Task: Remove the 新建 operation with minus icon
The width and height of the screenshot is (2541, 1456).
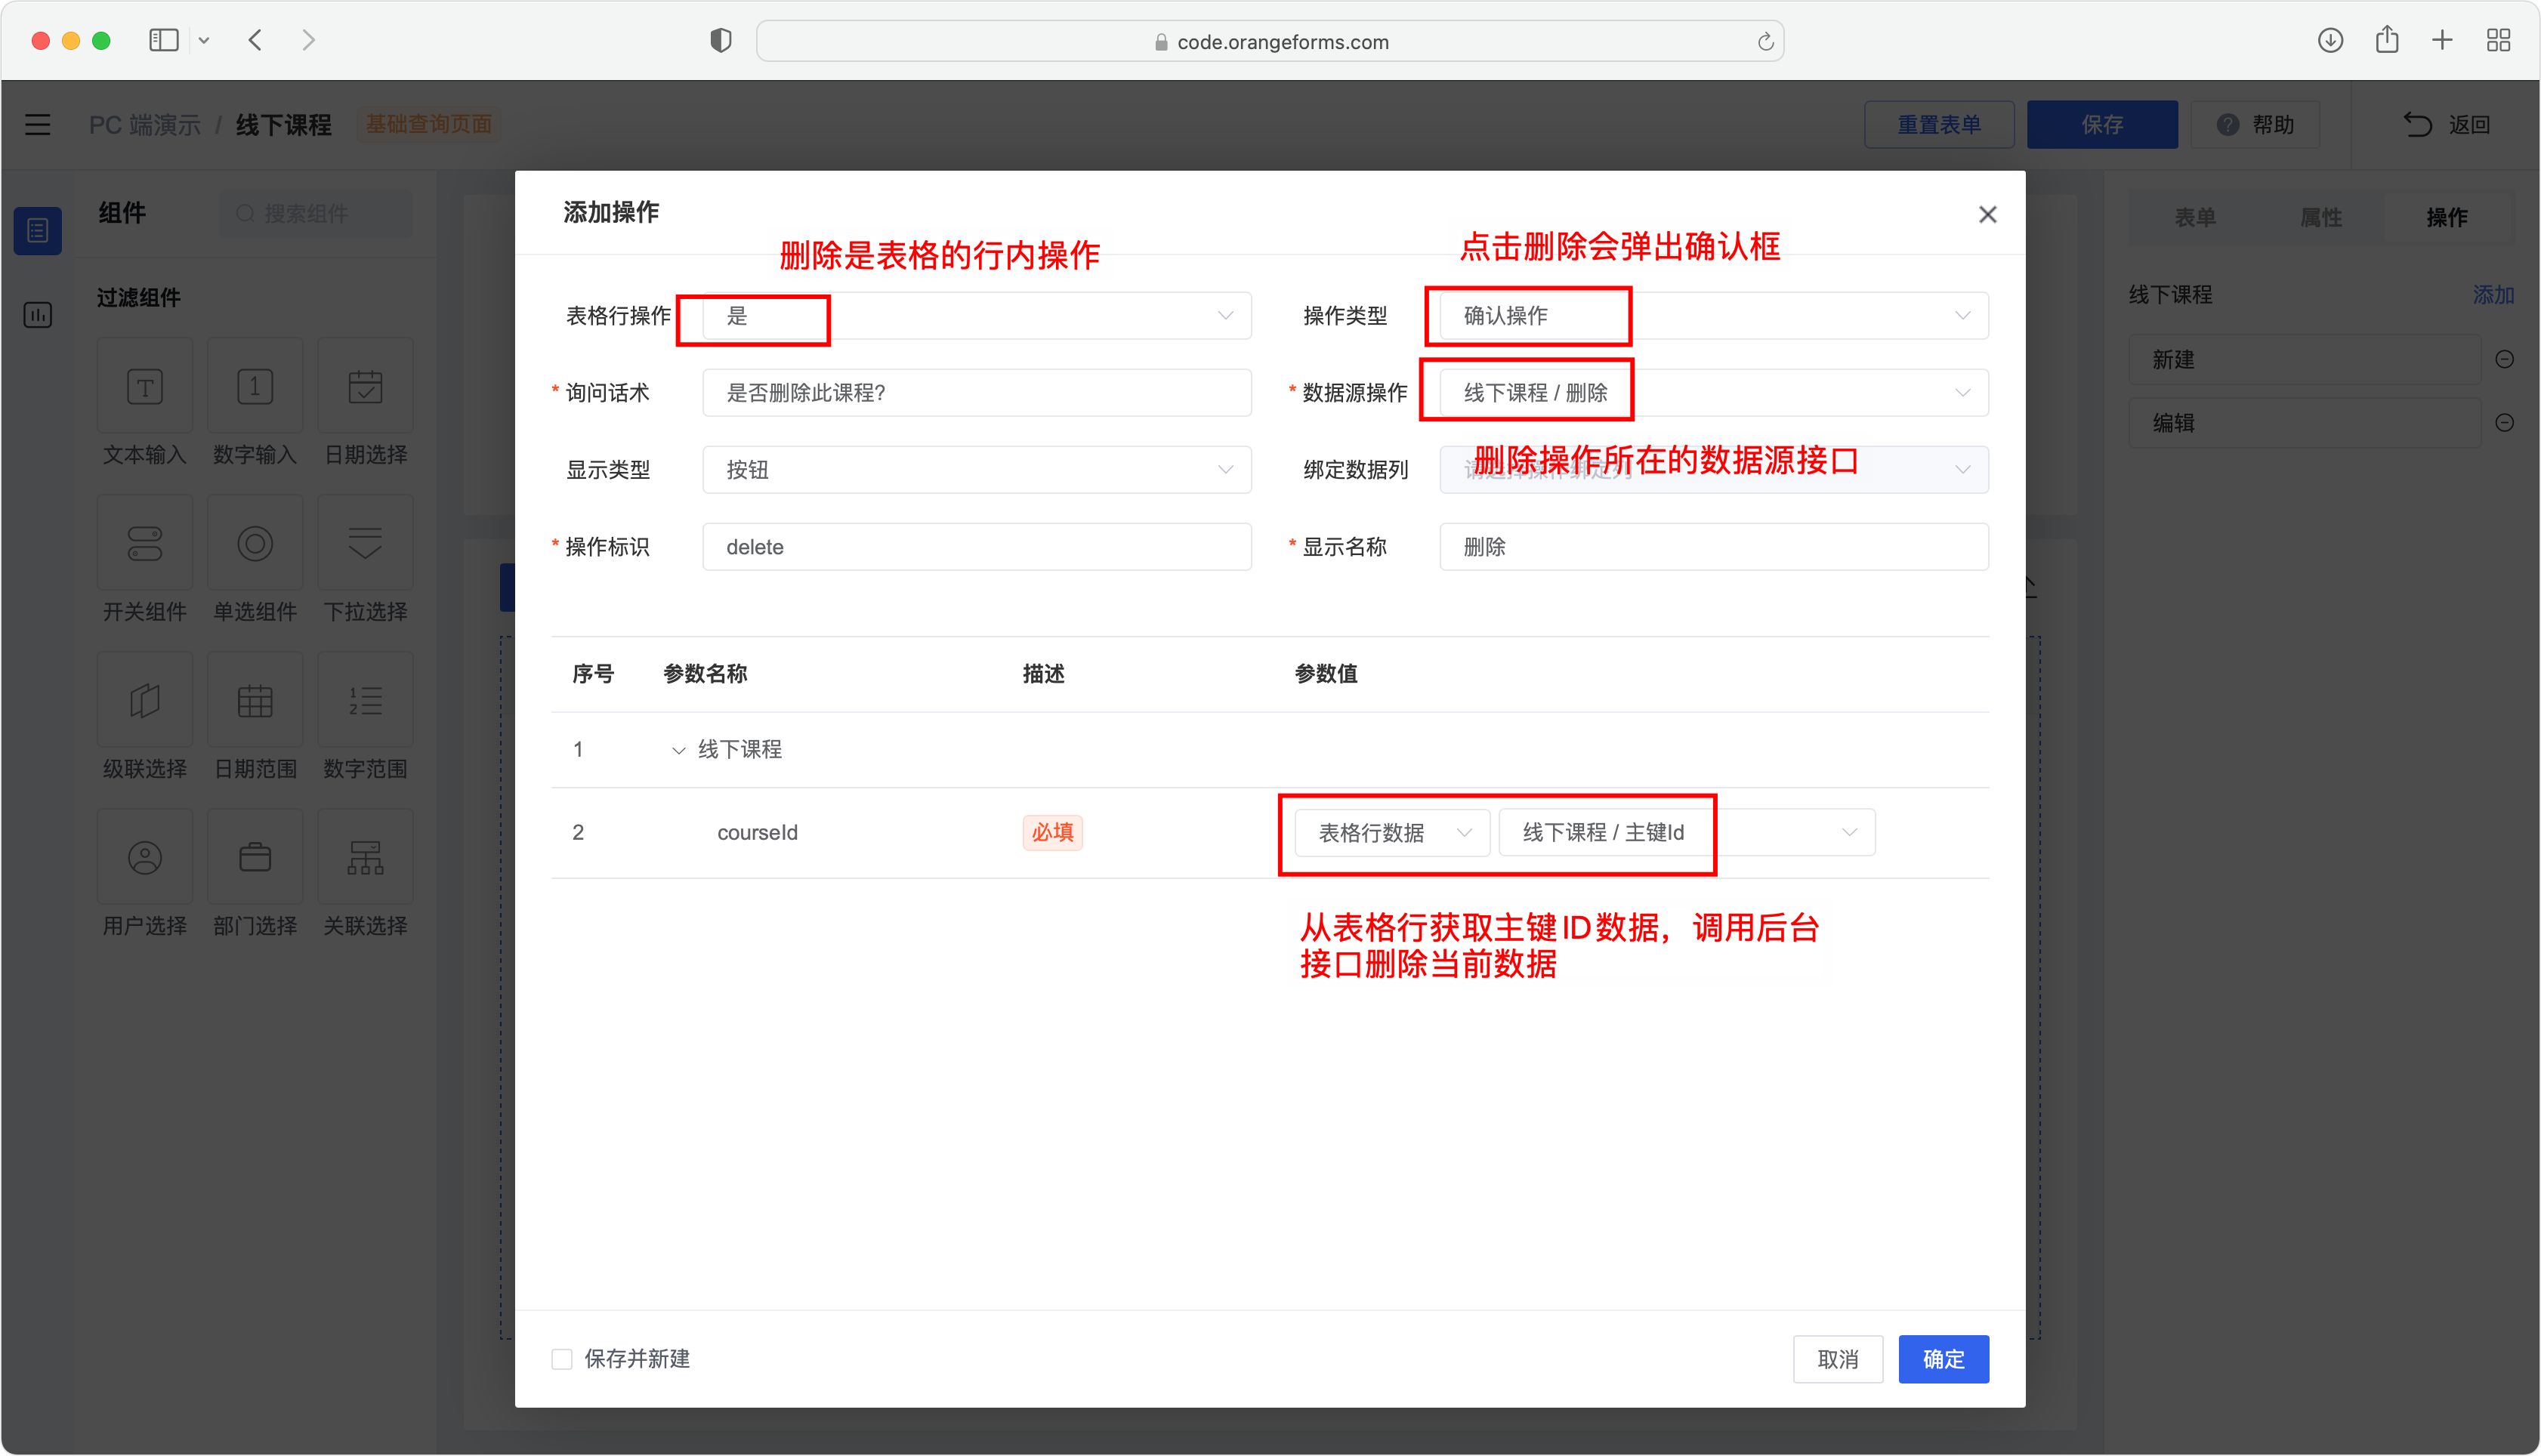Action: (2504, 359)
